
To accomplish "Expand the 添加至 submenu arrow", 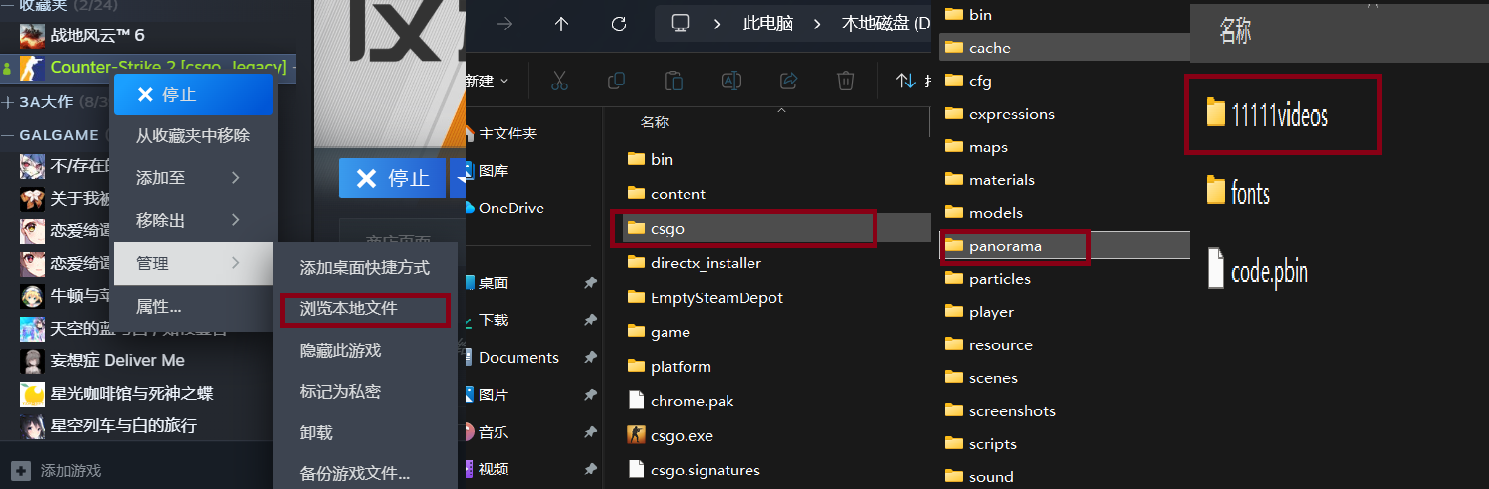I will (x=236, y=178).
